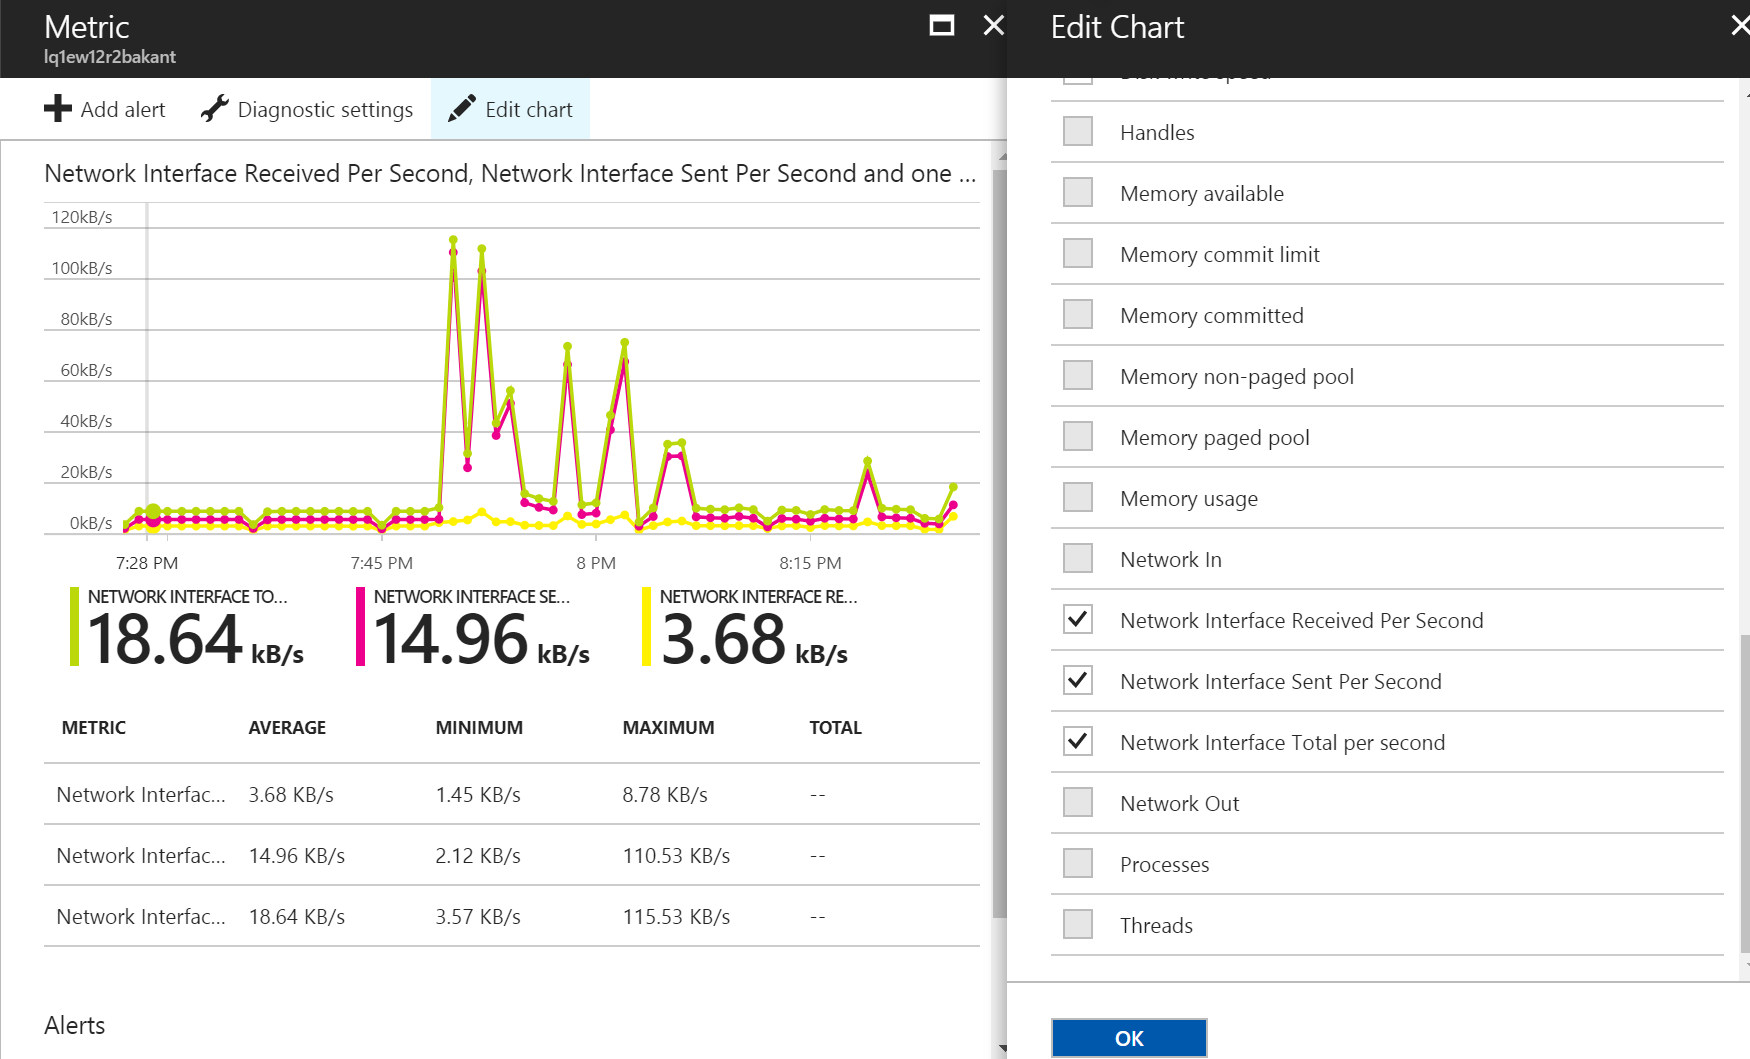The height and width of the screenshot is (1059, 1750).
Task: Enable the Memory usage checkbox
Action: click(1077, 498)
